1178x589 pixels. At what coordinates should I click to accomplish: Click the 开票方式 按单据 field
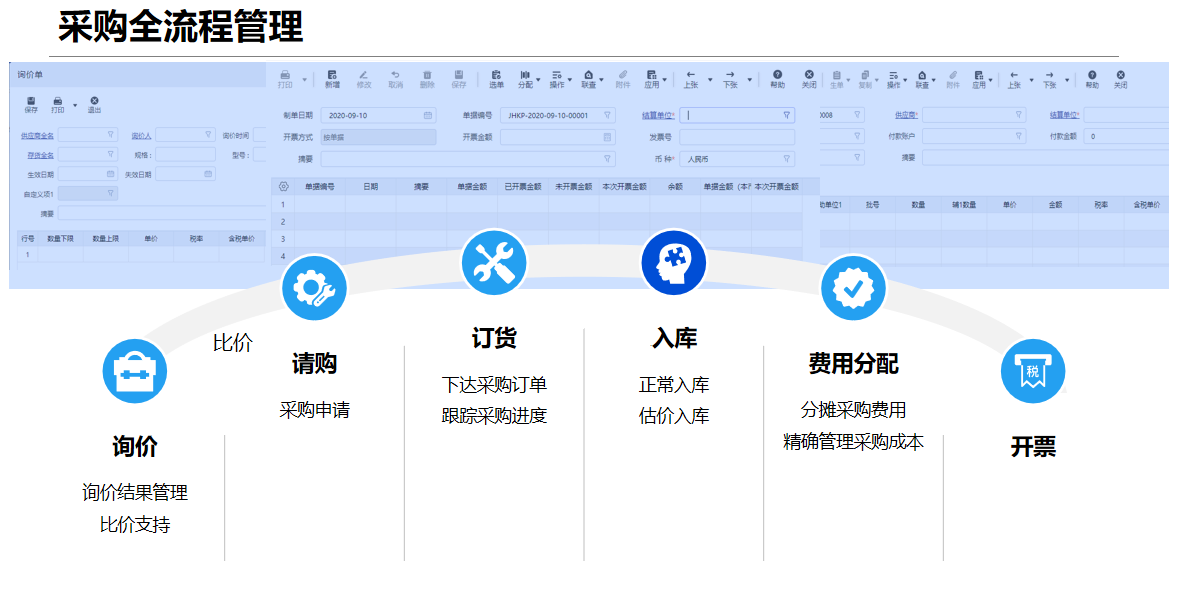pyautogui.click(x=378, y=137)
